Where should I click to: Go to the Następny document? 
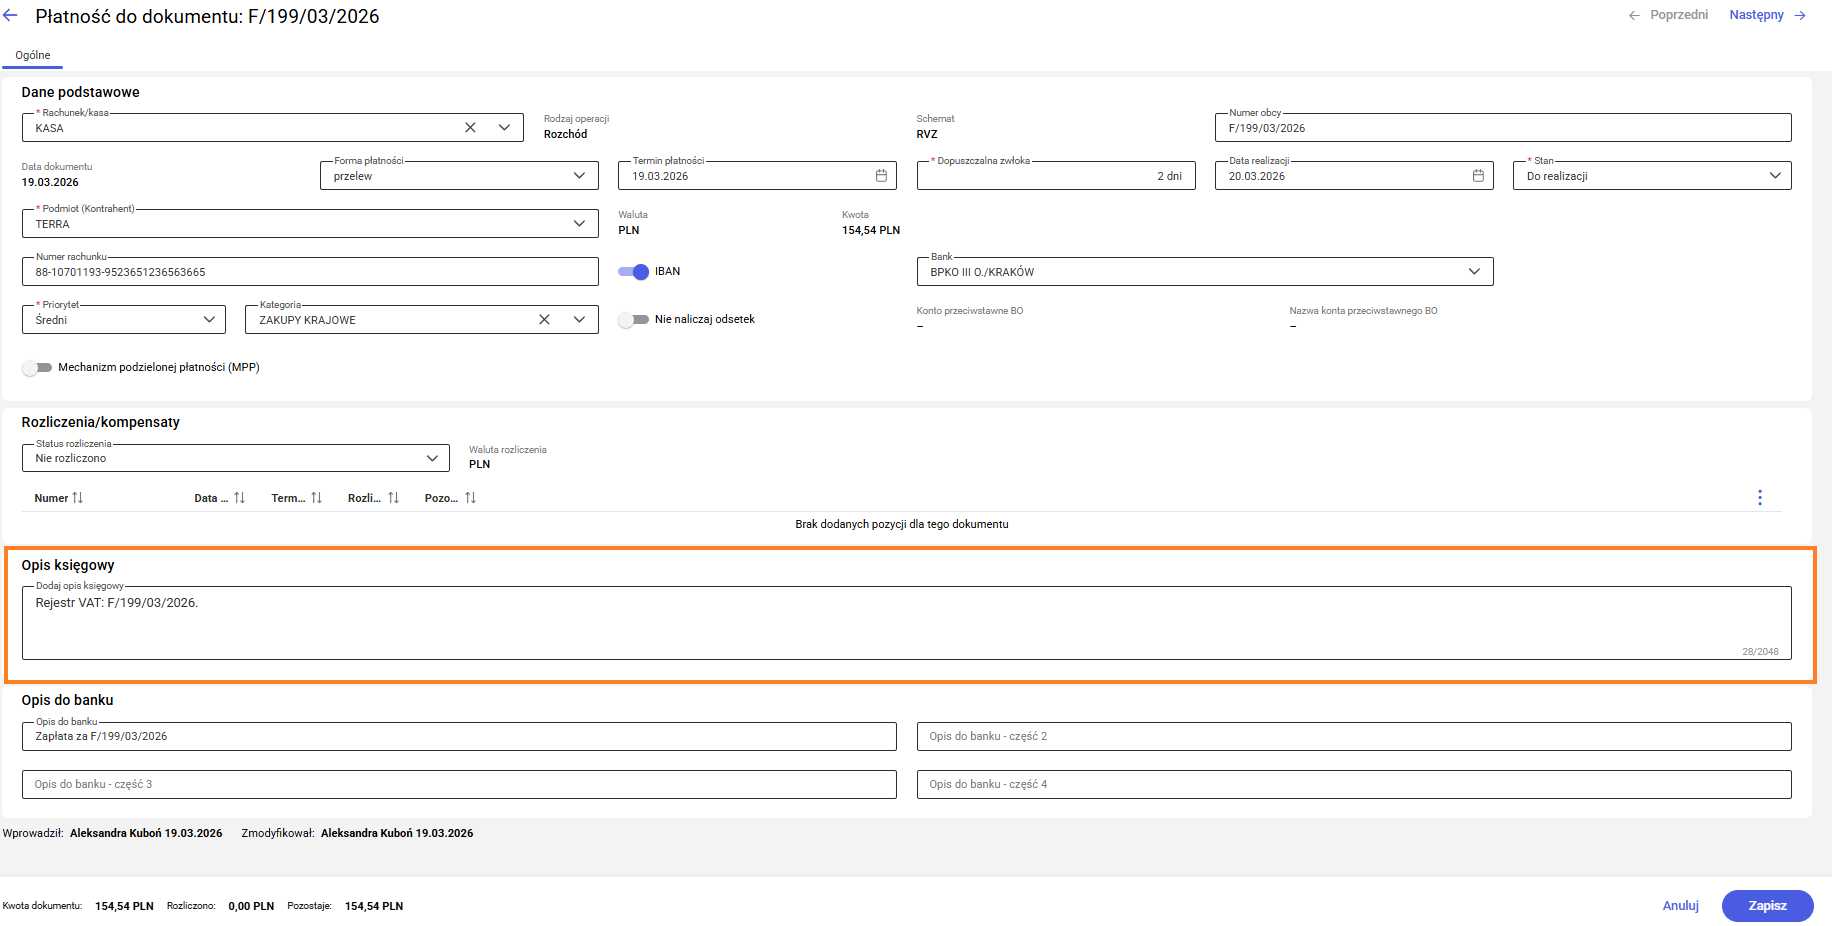tap(1766, 15)
